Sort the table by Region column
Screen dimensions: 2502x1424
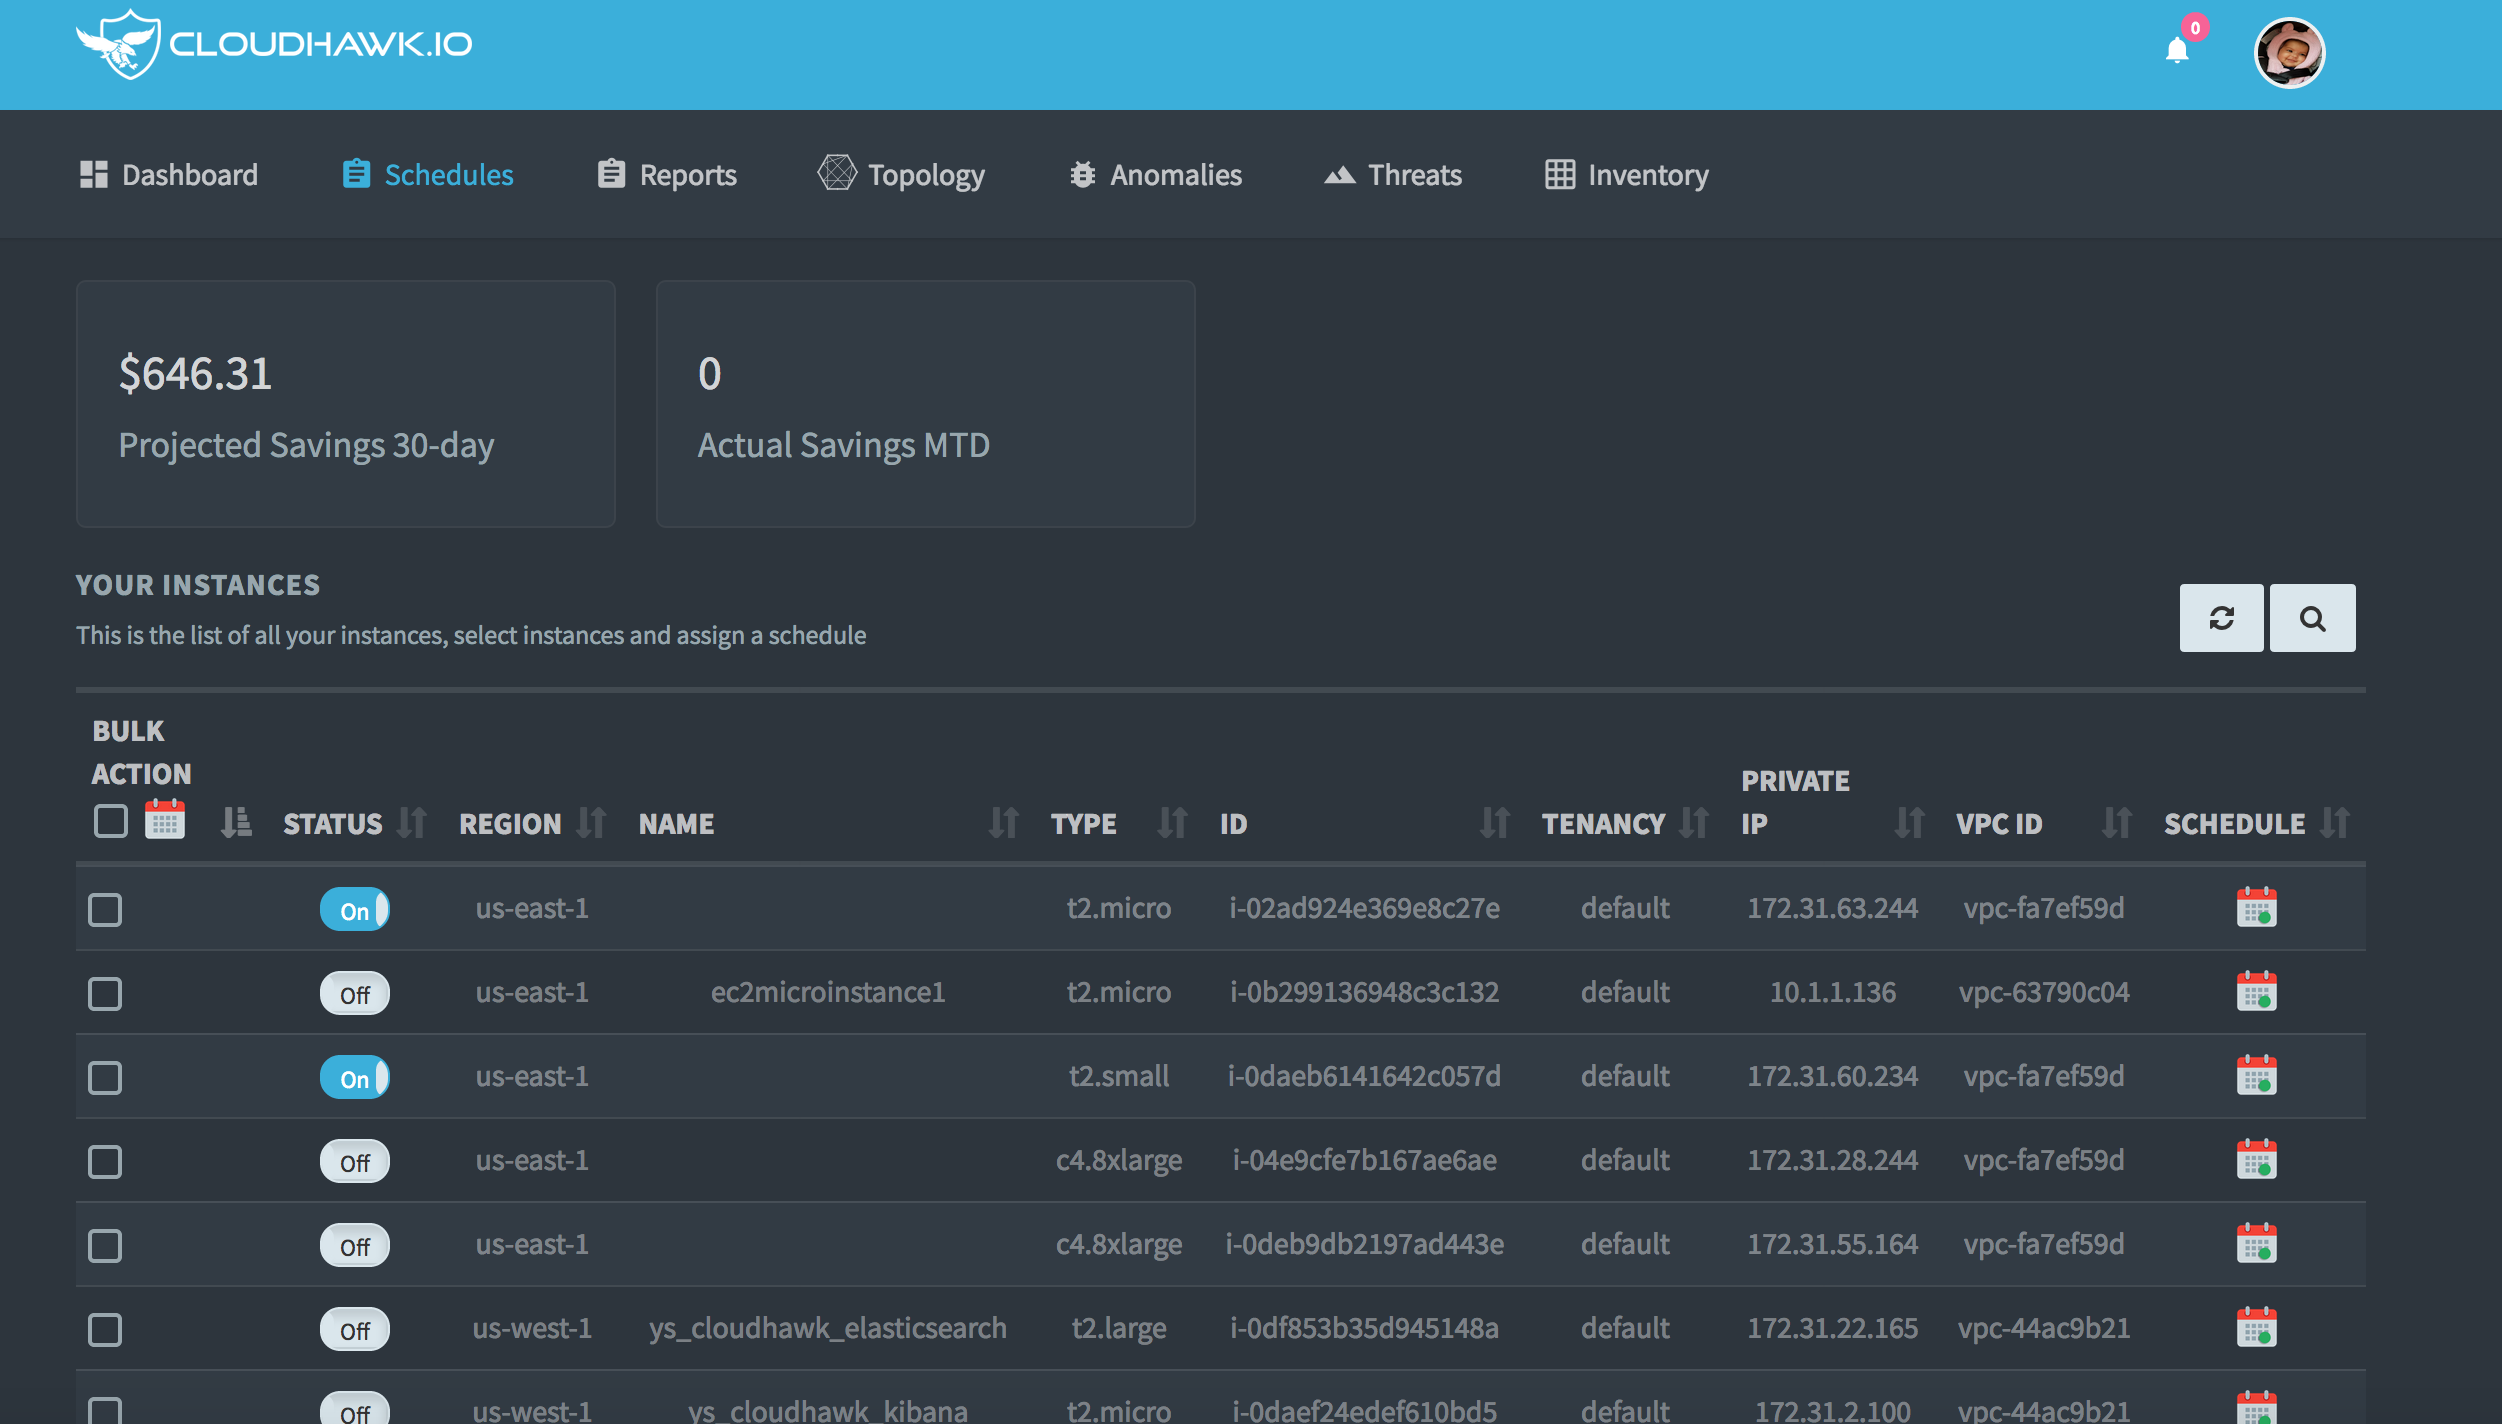coord(589,822)
